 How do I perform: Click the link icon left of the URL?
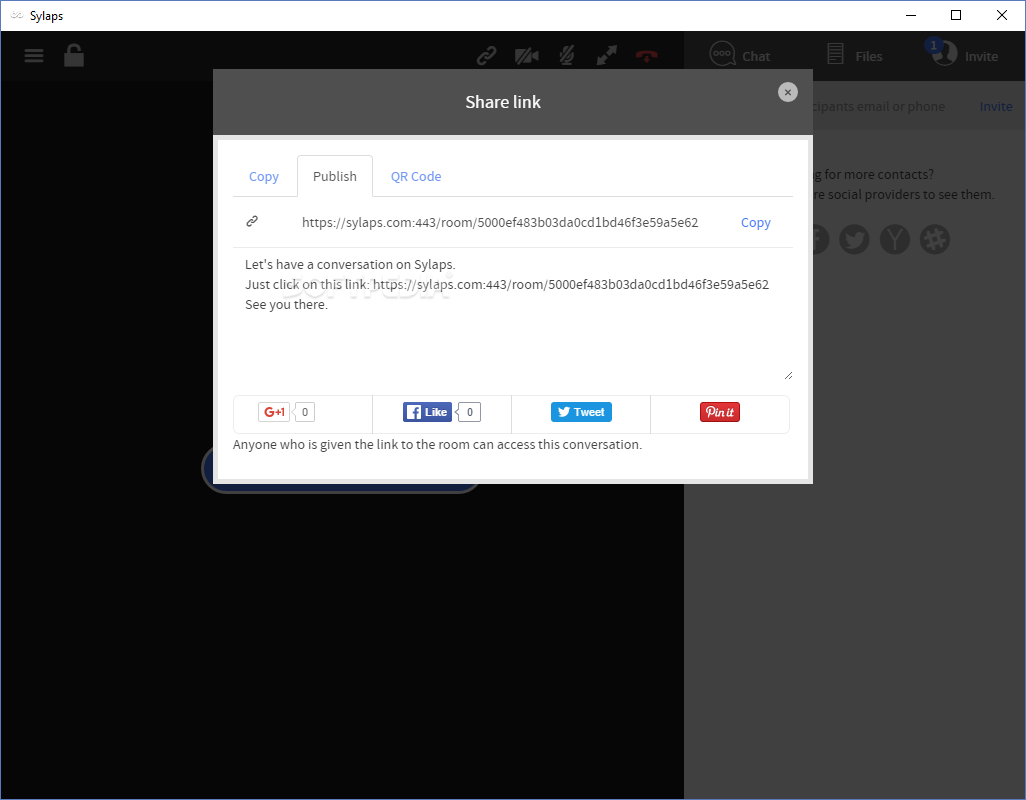click(x=252, y=221)
